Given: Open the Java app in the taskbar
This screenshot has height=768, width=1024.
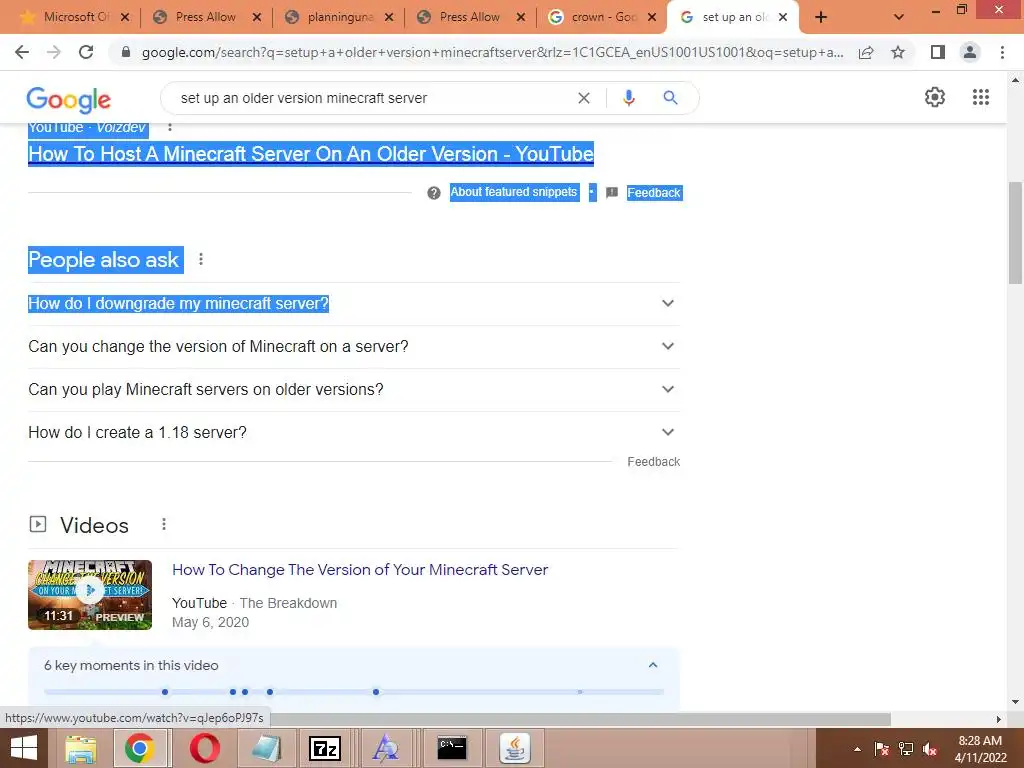Looking at the screenshot, I should pyautogui.click(x=515, y=748).
